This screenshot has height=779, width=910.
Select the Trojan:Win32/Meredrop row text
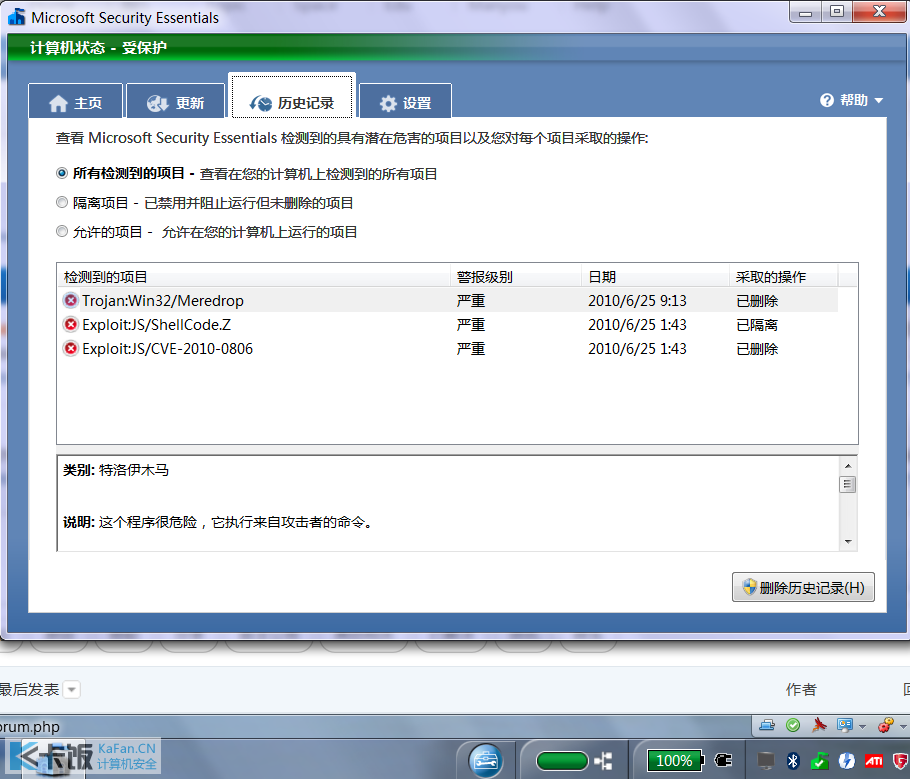click(x=162, y=301)
